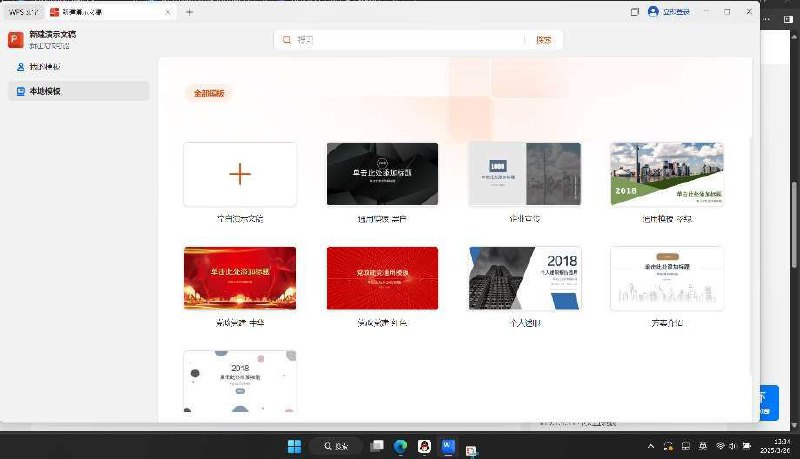Open the QQ penguin icon in taskbar

(424, 446)
